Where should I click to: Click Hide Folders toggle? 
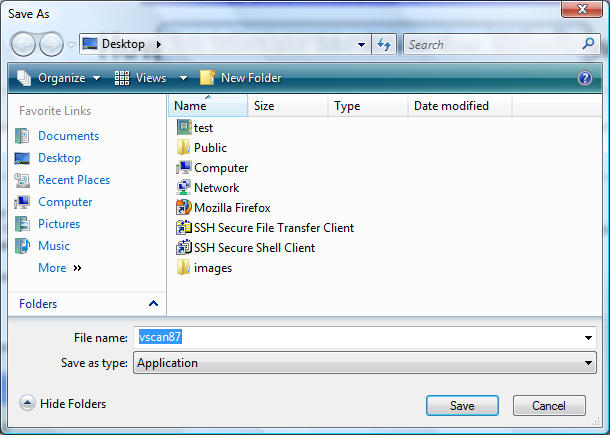click(x=63, y=404)
